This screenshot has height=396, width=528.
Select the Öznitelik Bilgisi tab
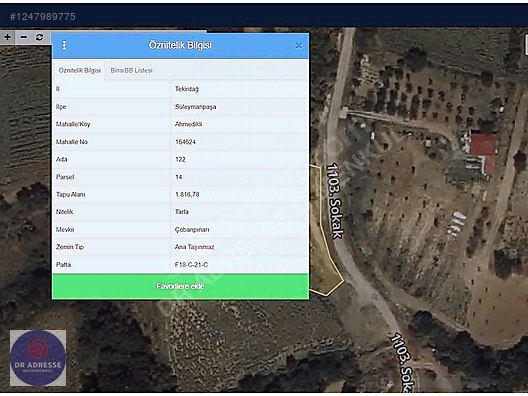click(x=79, y=70)
